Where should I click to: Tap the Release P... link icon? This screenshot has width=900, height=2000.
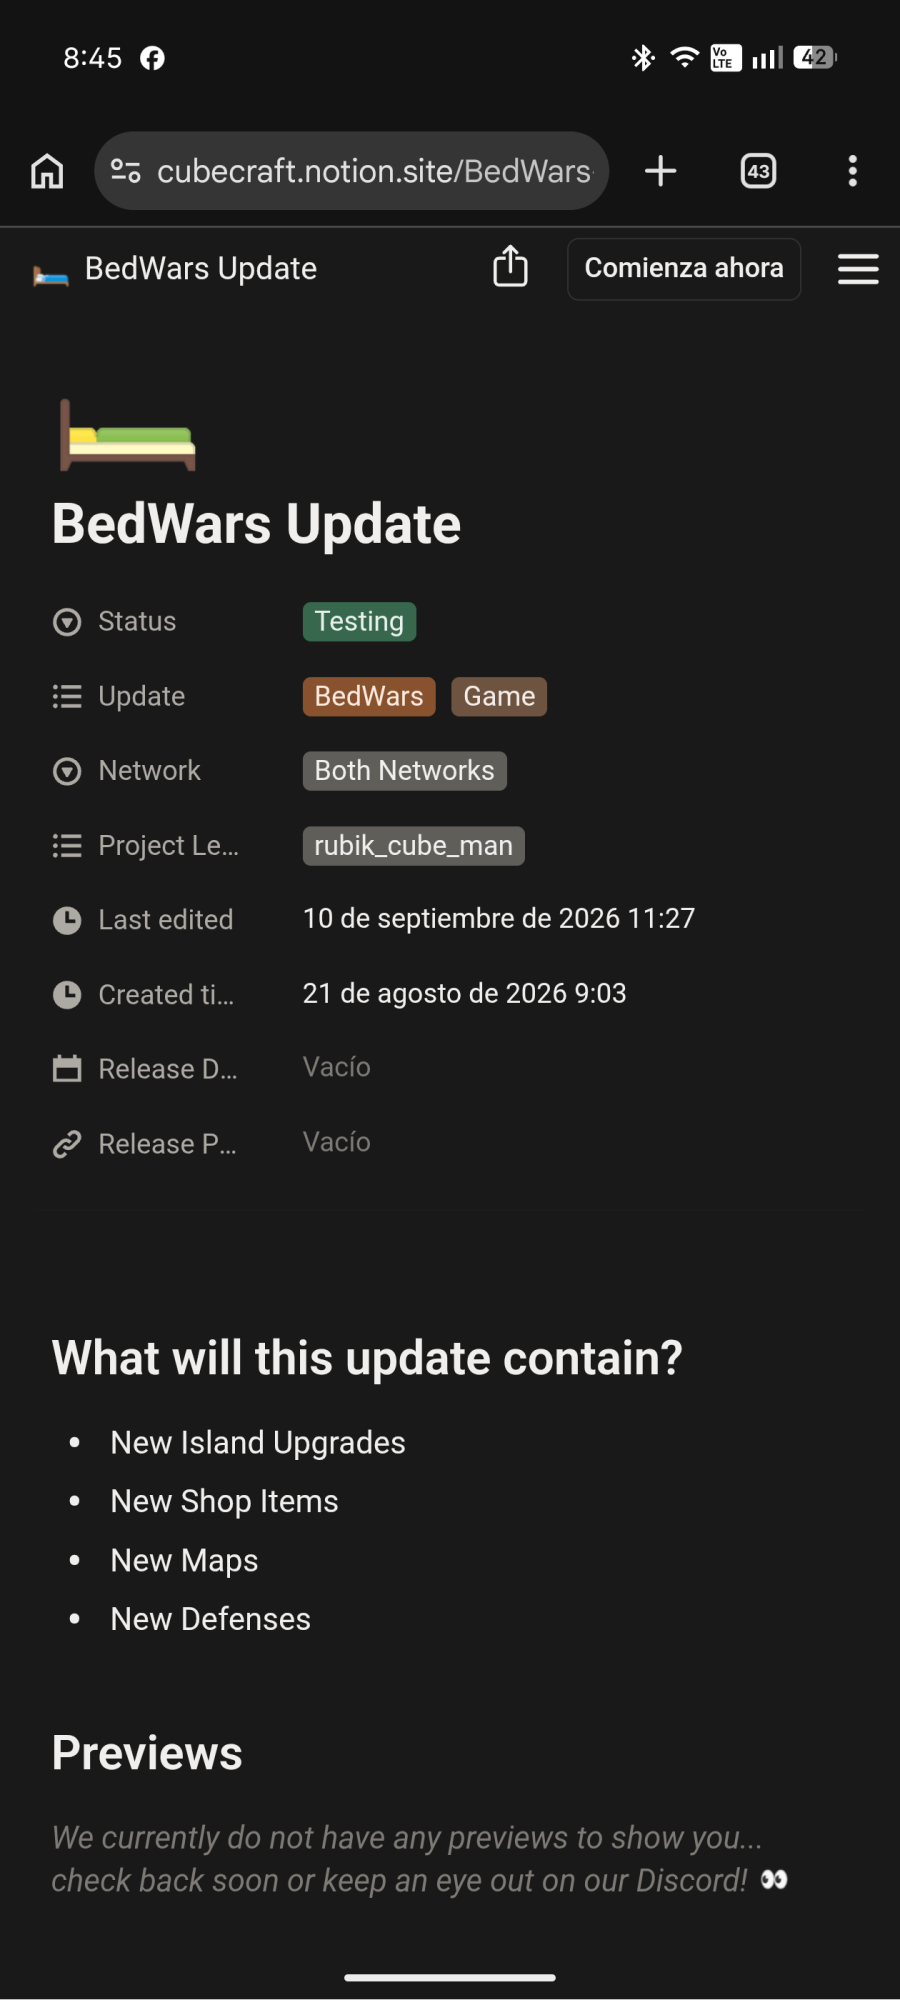pyautogui.click(x=67, y=1144)
